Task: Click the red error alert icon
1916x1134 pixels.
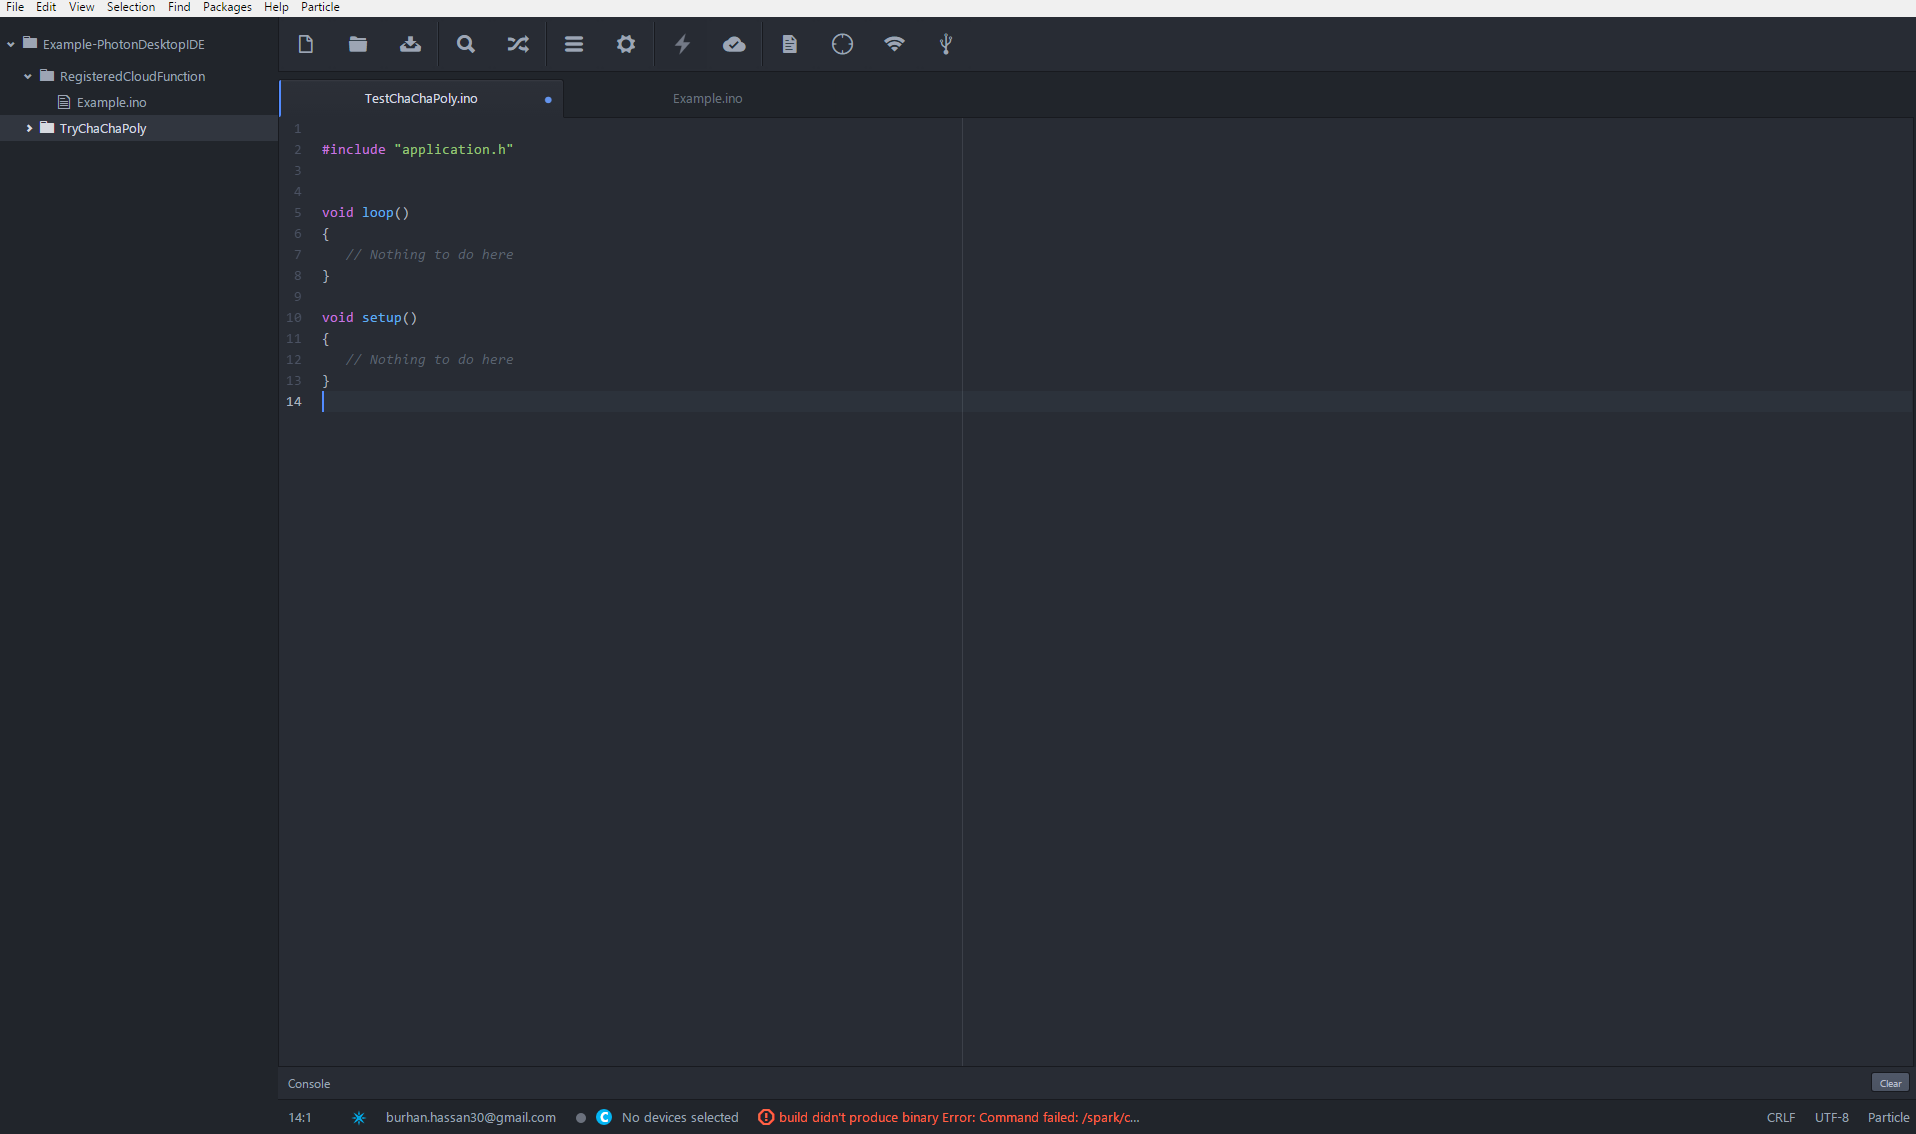Action: click(766, 1117)
